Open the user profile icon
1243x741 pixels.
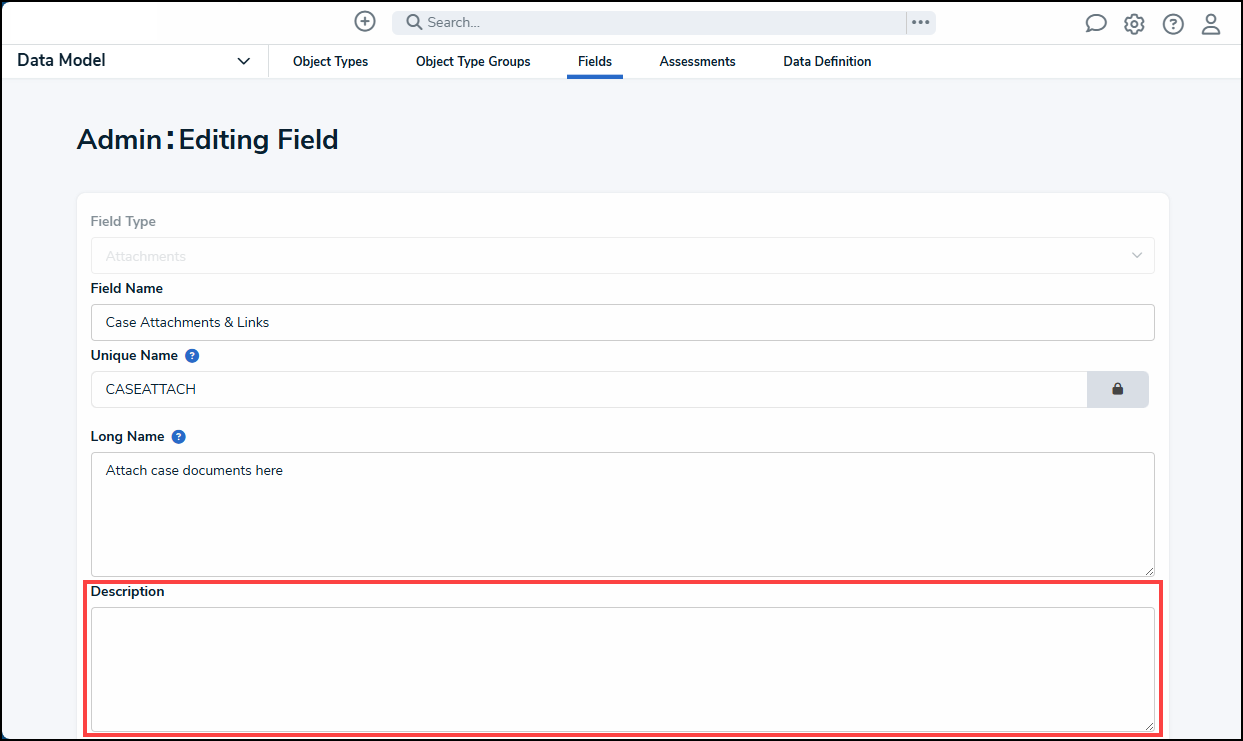[x=1211, y=22]
